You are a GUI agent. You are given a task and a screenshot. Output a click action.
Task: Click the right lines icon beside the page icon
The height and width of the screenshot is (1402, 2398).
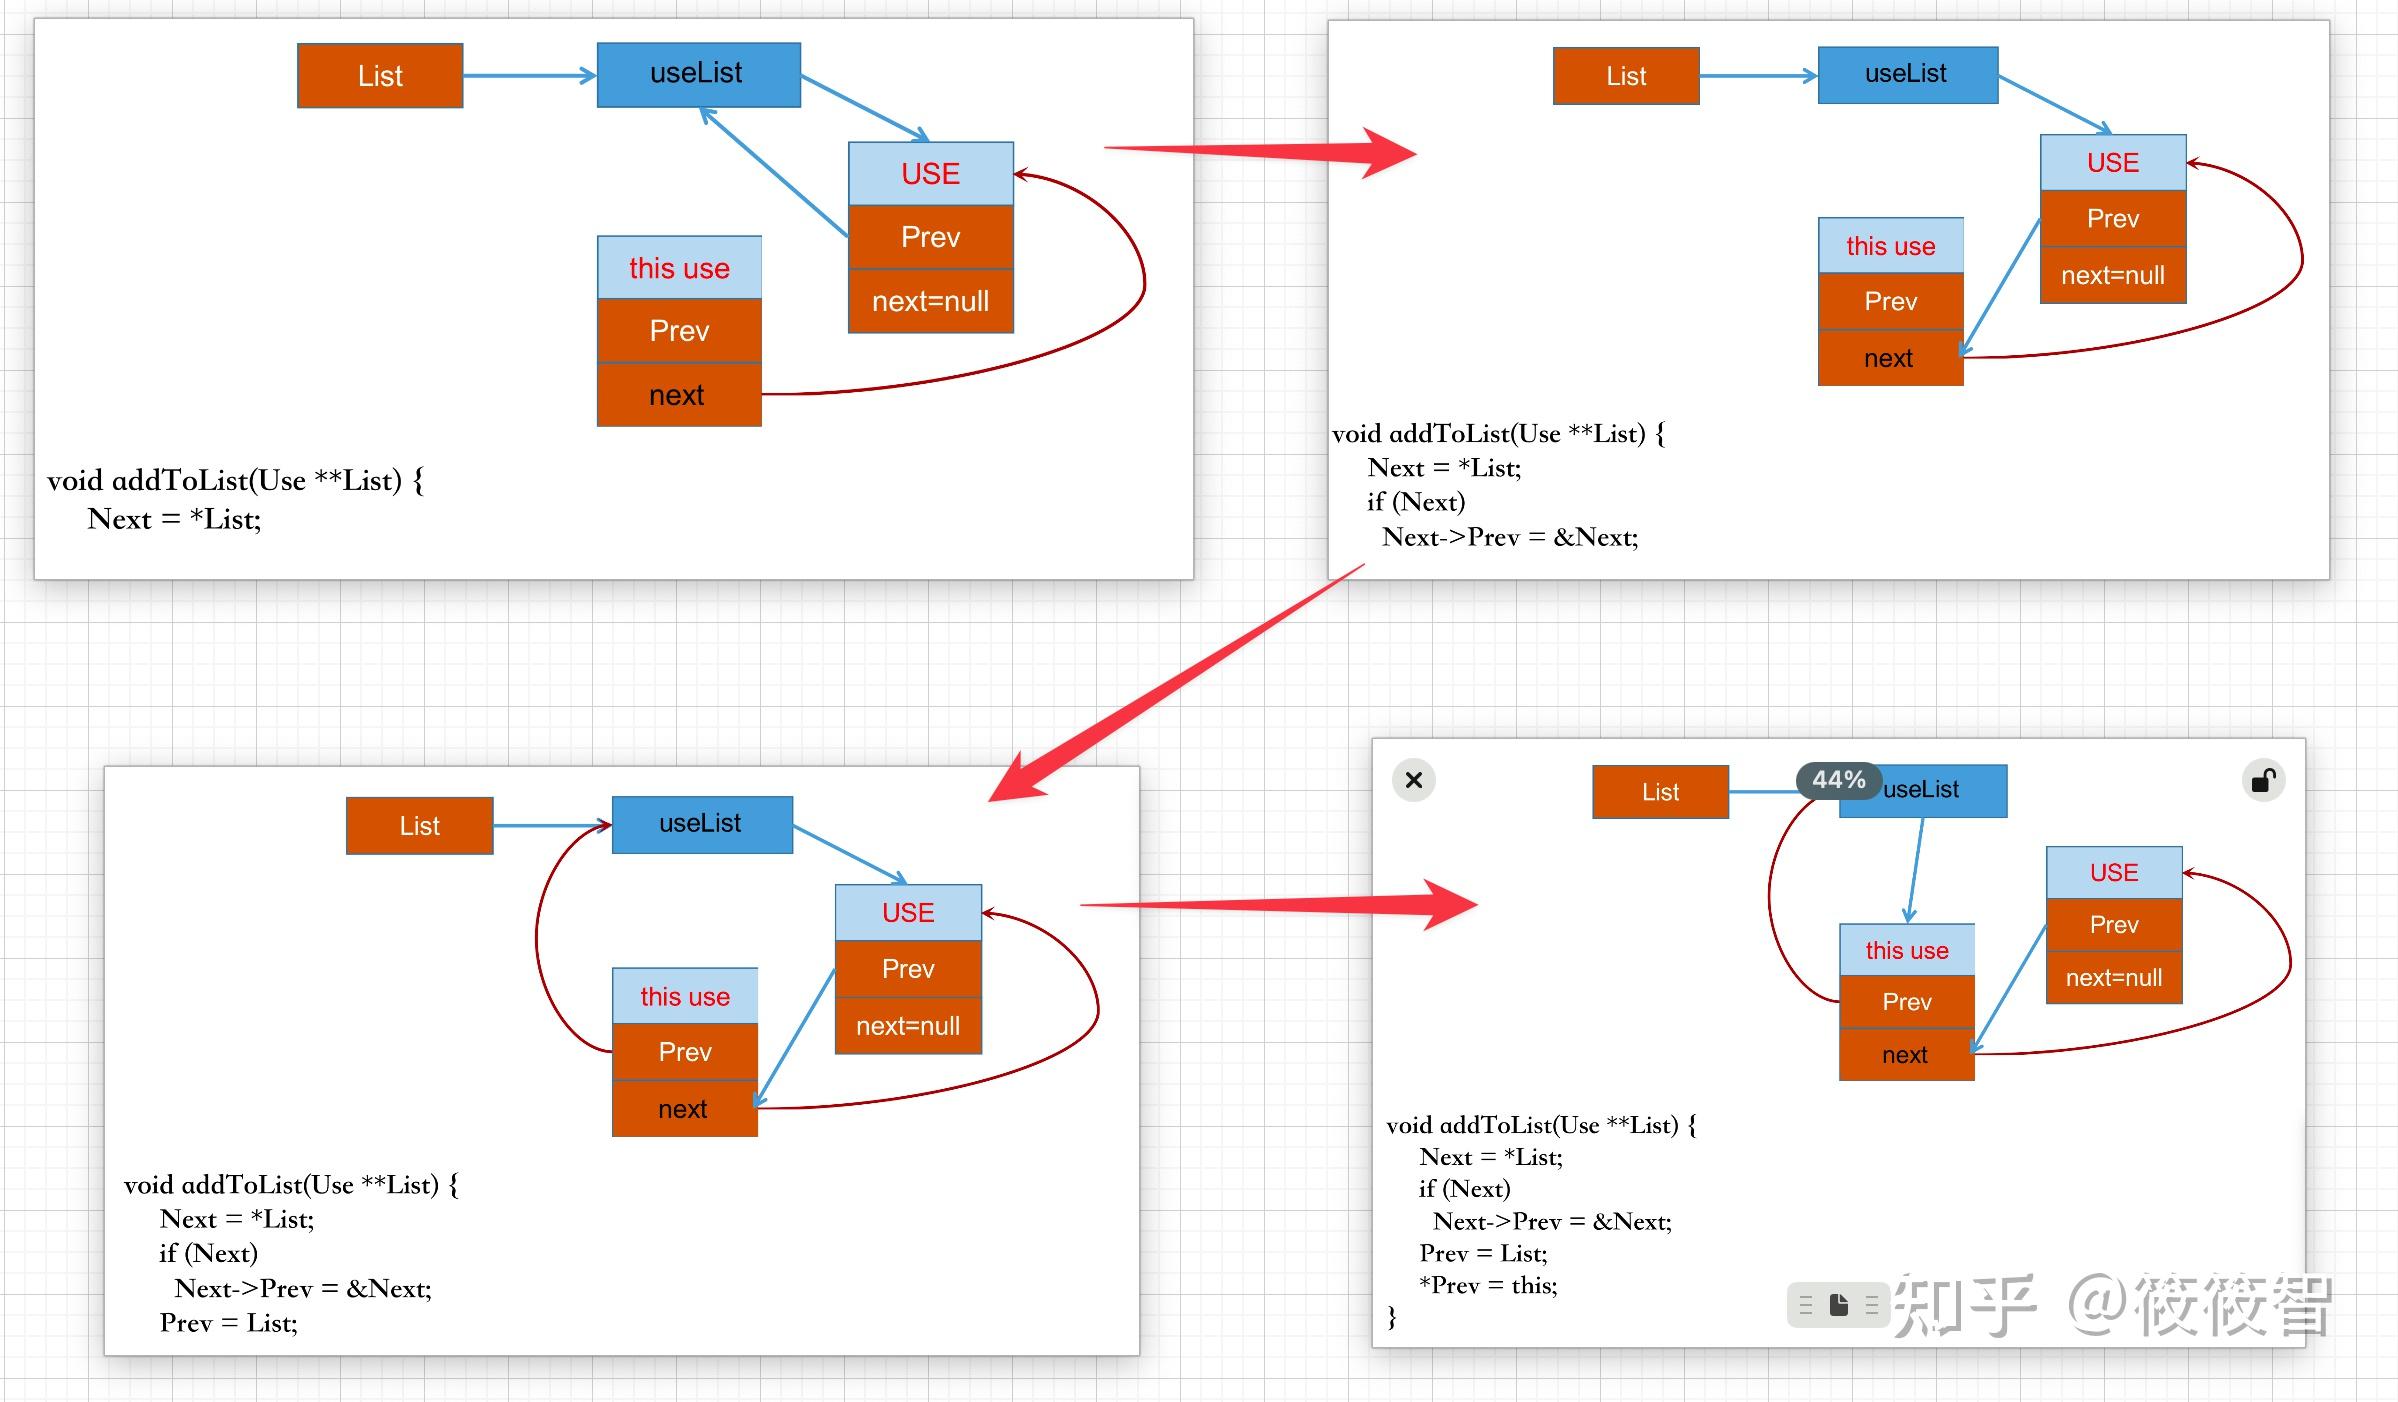[1871, 1305]
